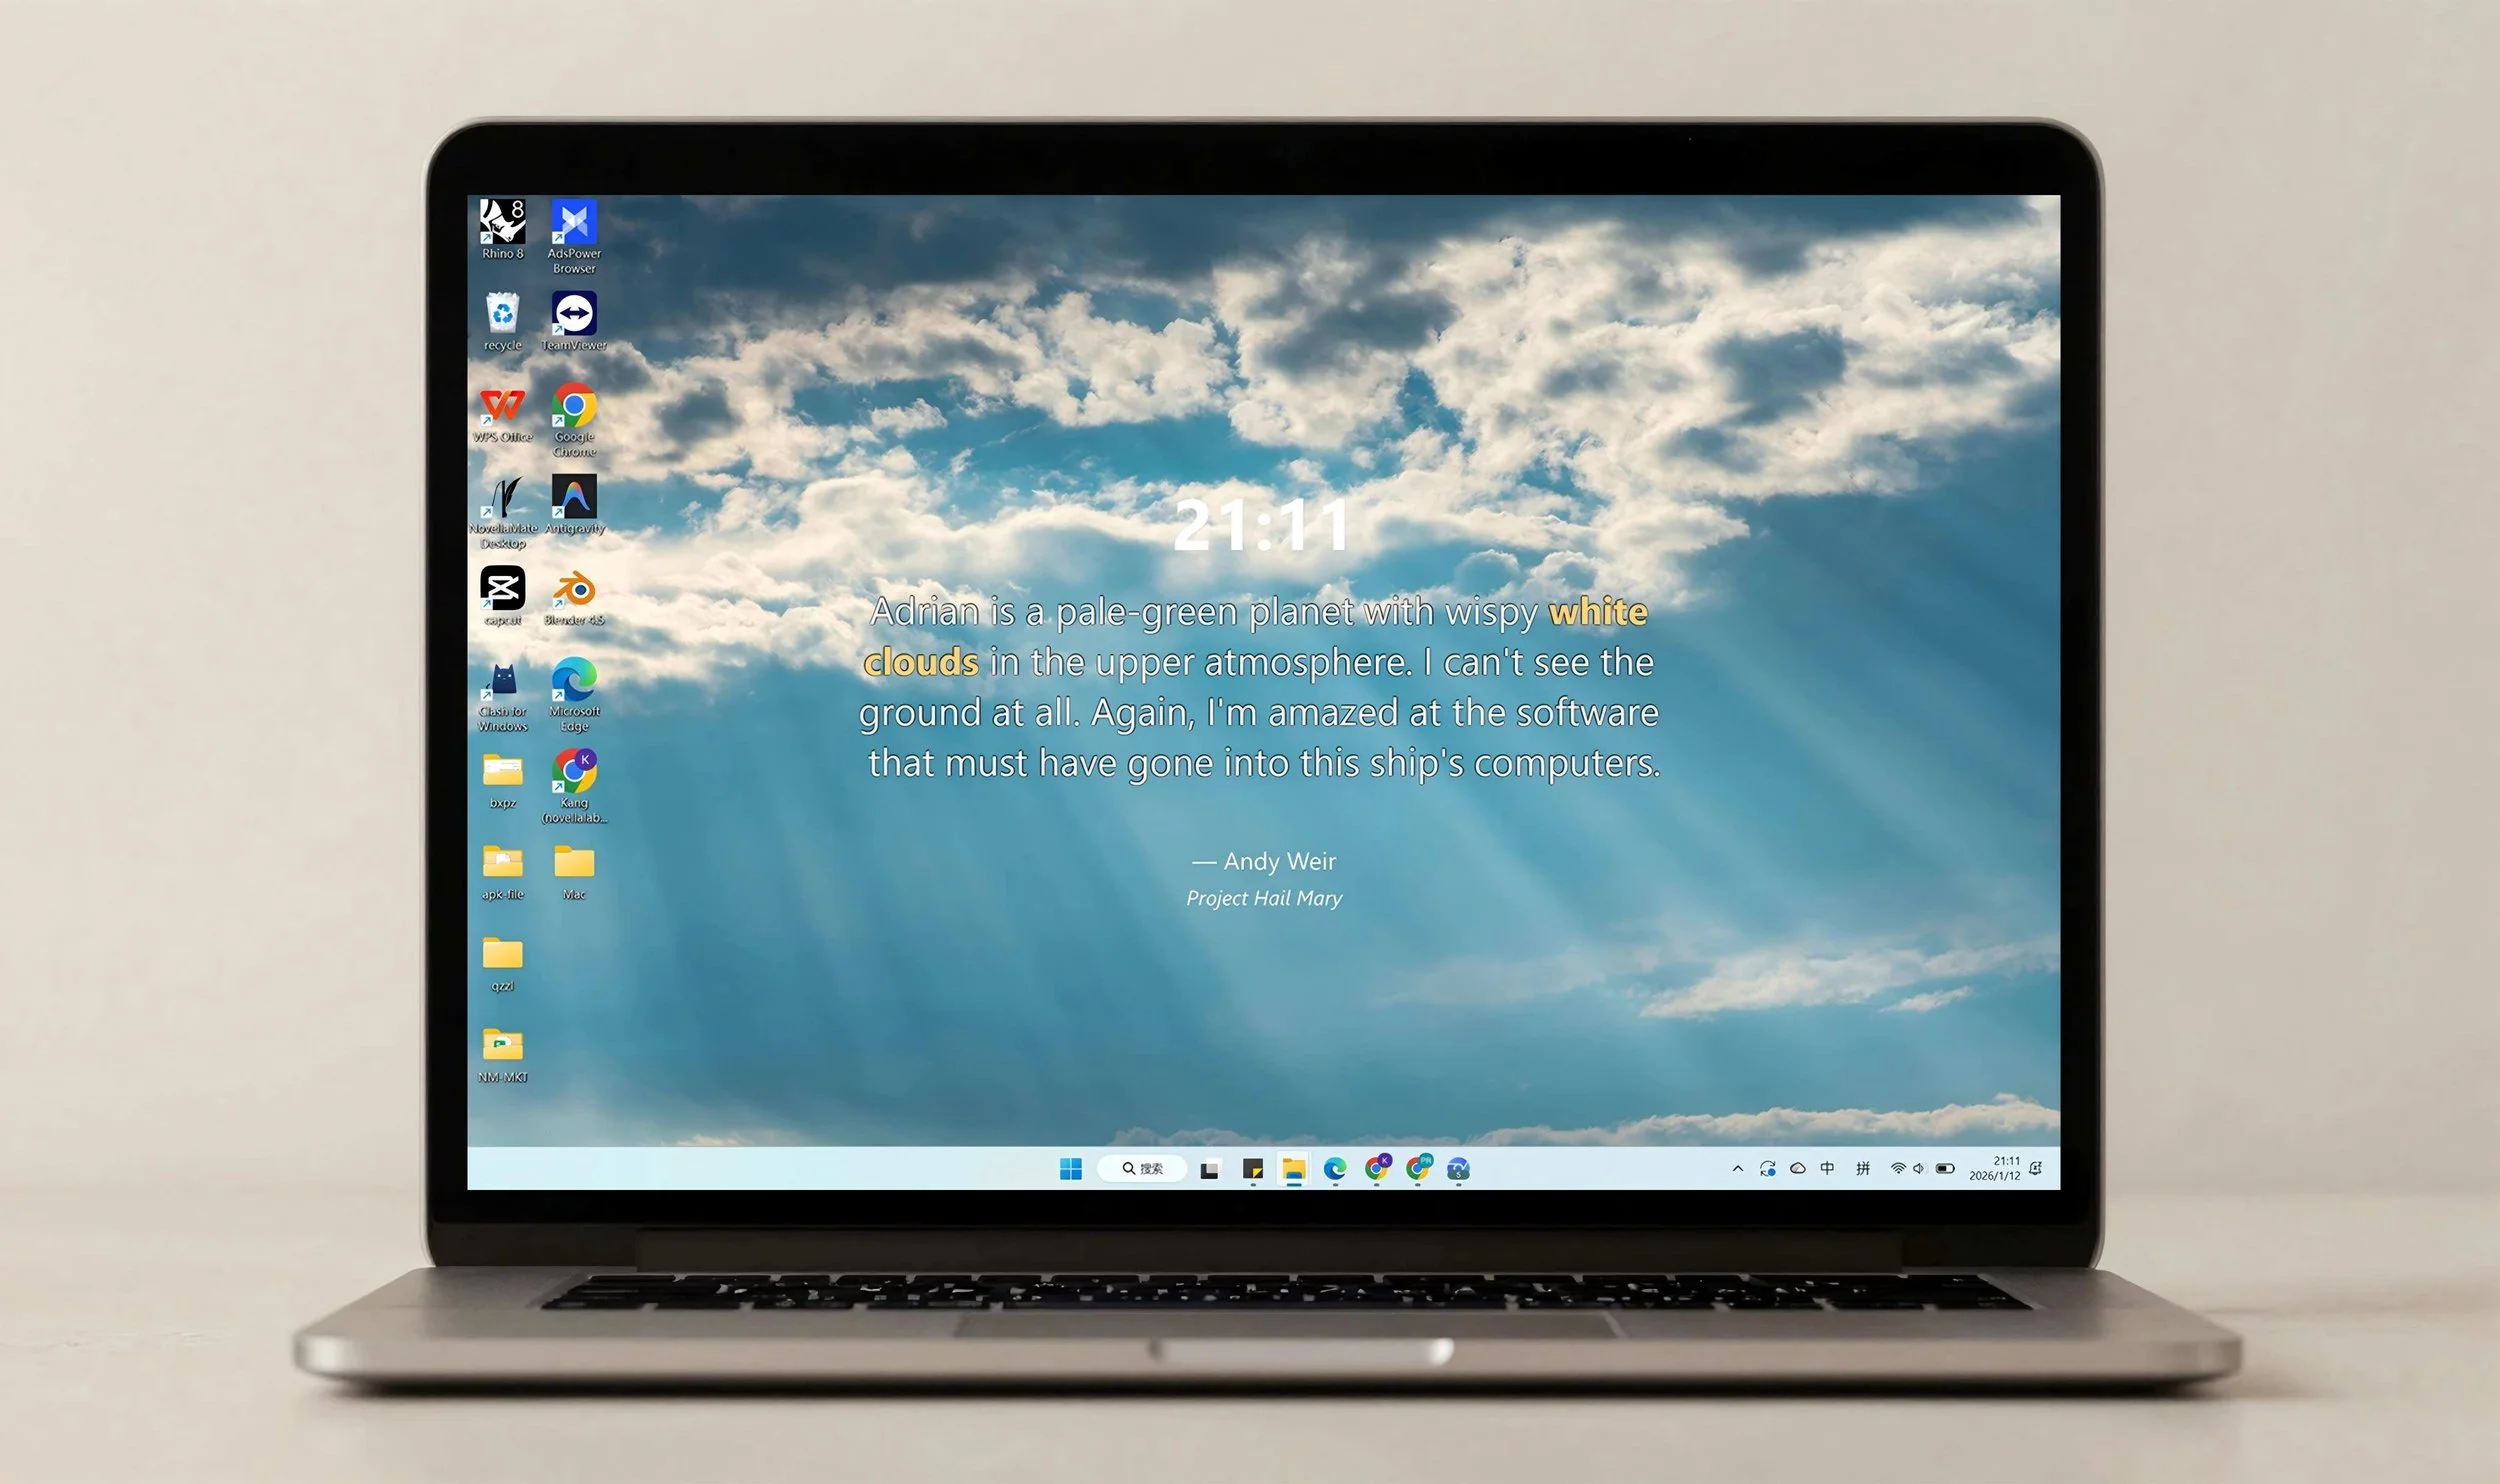Viewport: 2500px width, 1484px height.
Task: Switch the 拼 pinyin input method
Action: (x=1862, y=1168)
